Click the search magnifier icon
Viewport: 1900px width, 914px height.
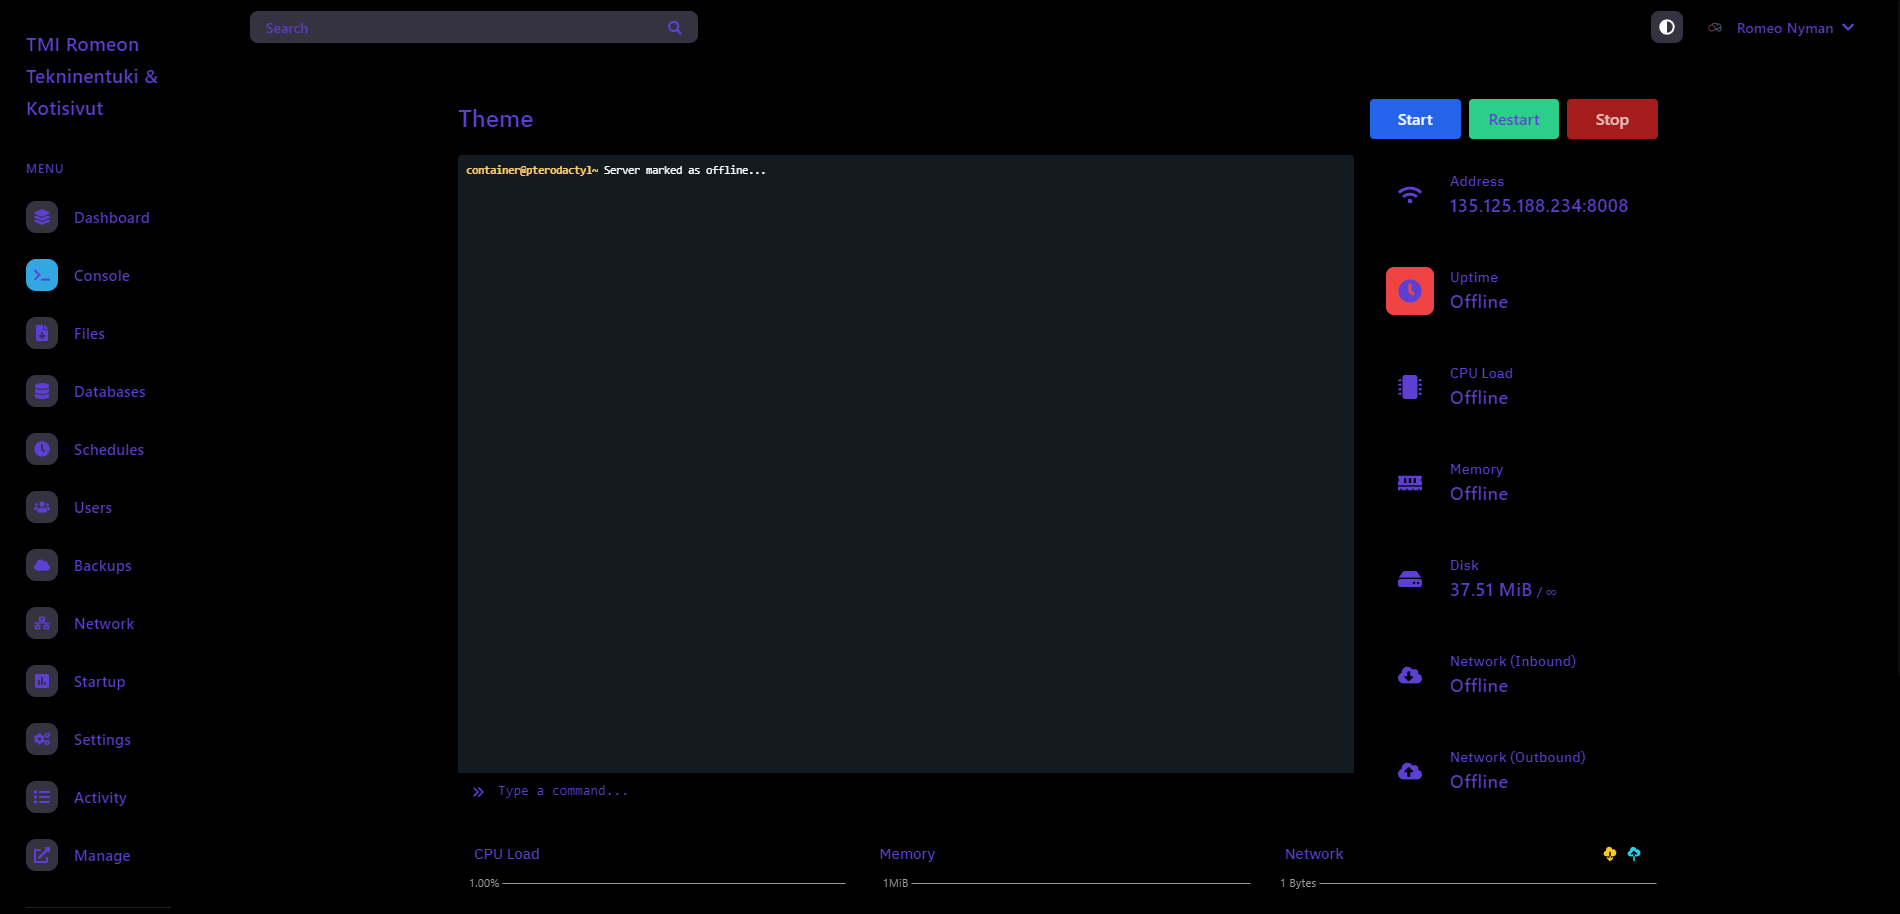675,28
